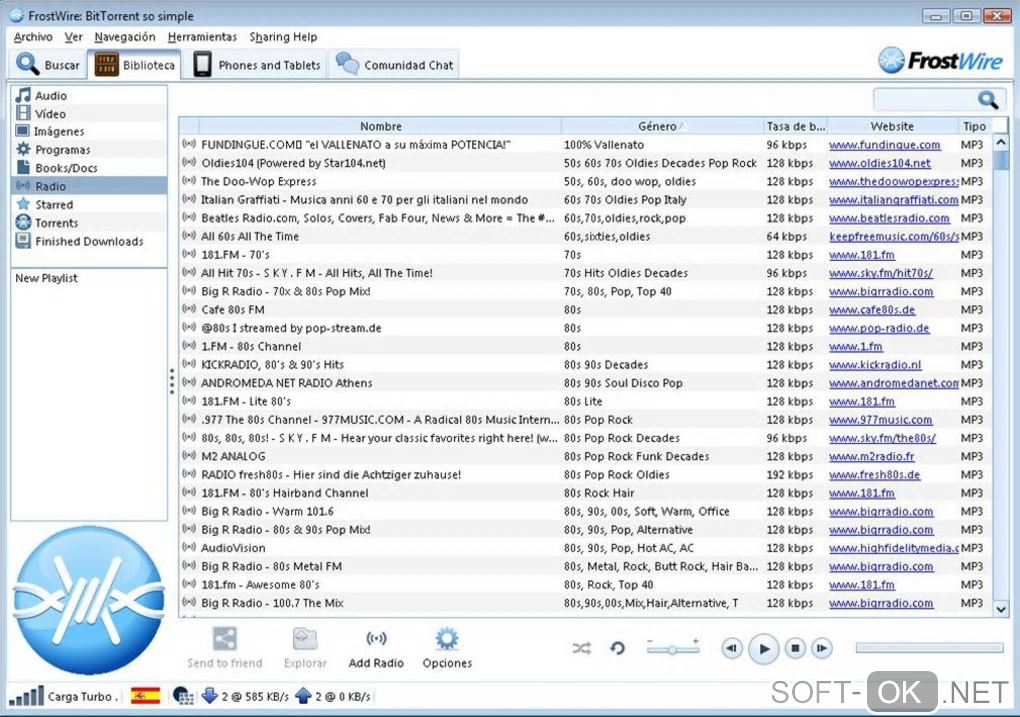Click the Send to friend share icon
1020x717 pixels.
coord(225,640)
